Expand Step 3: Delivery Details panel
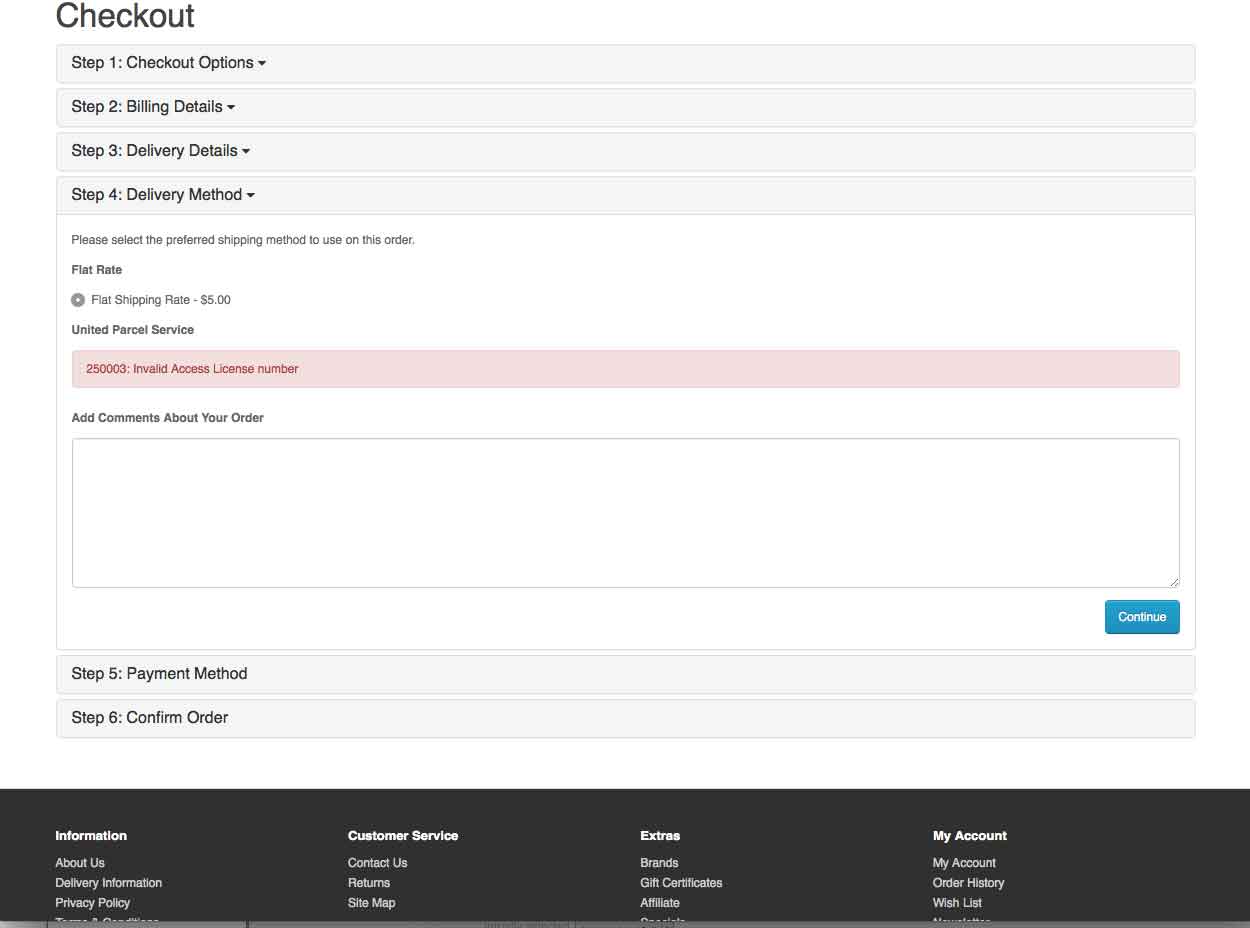This screenshot has width=1250, height=928. coord(160,151)
